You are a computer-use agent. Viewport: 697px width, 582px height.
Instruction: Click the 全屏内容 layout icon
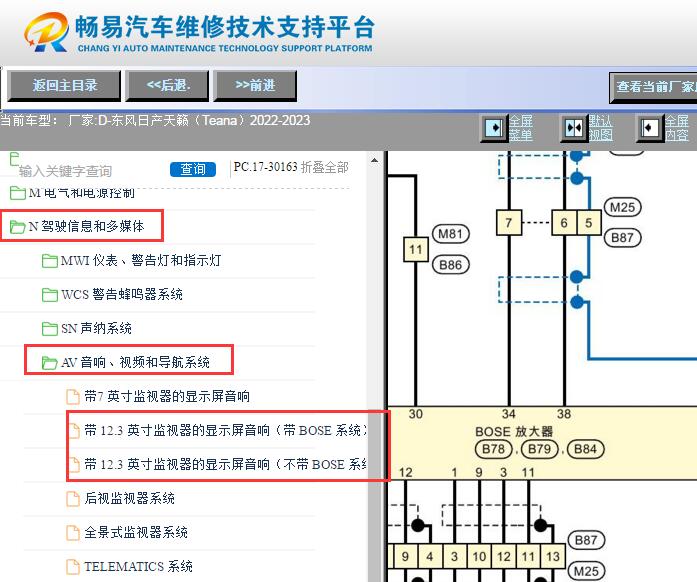649,128
